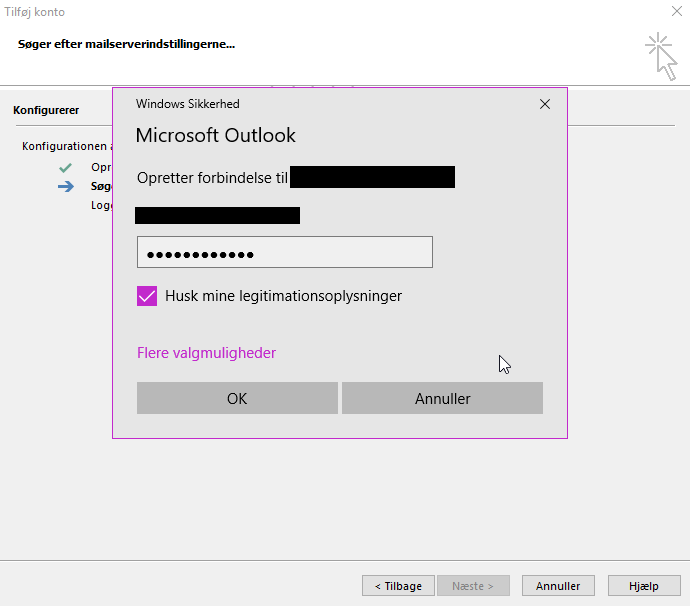690x606 pixels.
Task: Click the Opretter forbindelse til label
Action: click(212, 178)
